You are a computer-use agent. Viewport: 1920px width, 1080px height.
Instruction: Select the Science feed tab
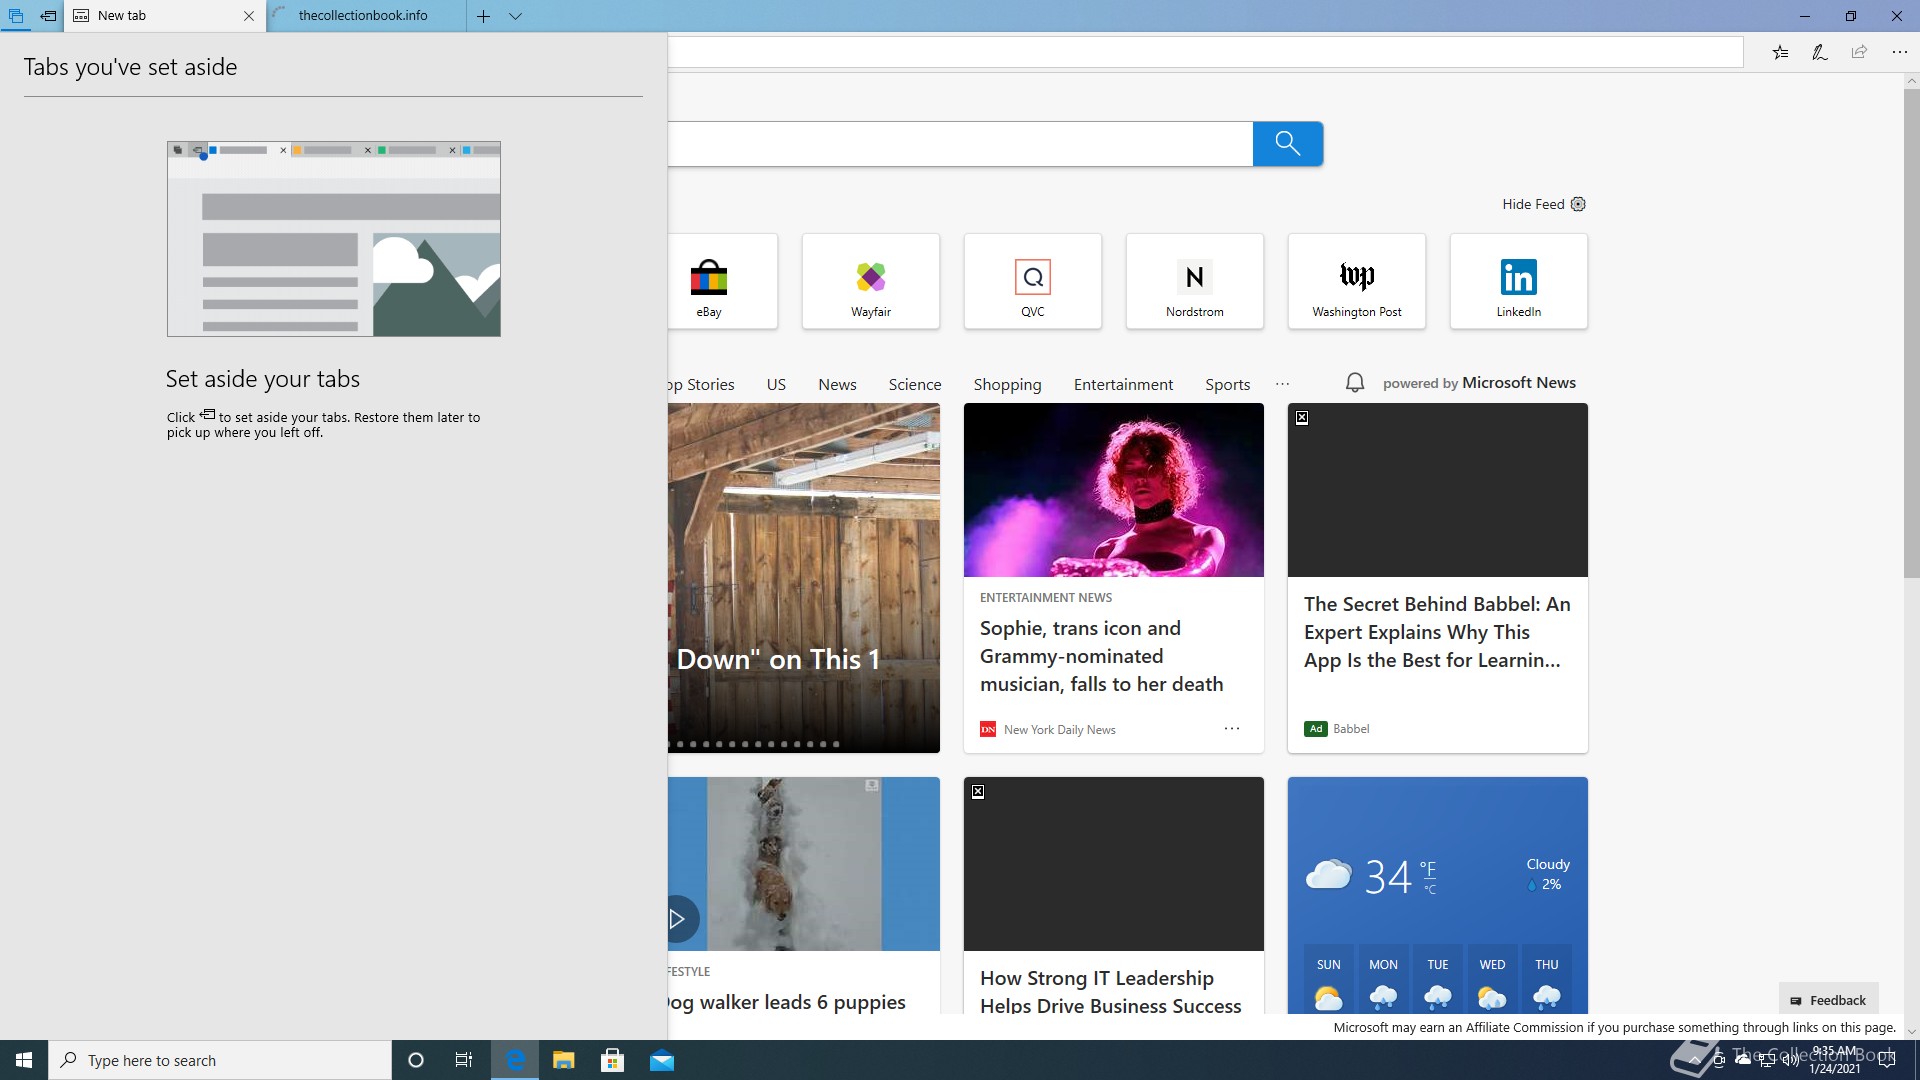915,385
